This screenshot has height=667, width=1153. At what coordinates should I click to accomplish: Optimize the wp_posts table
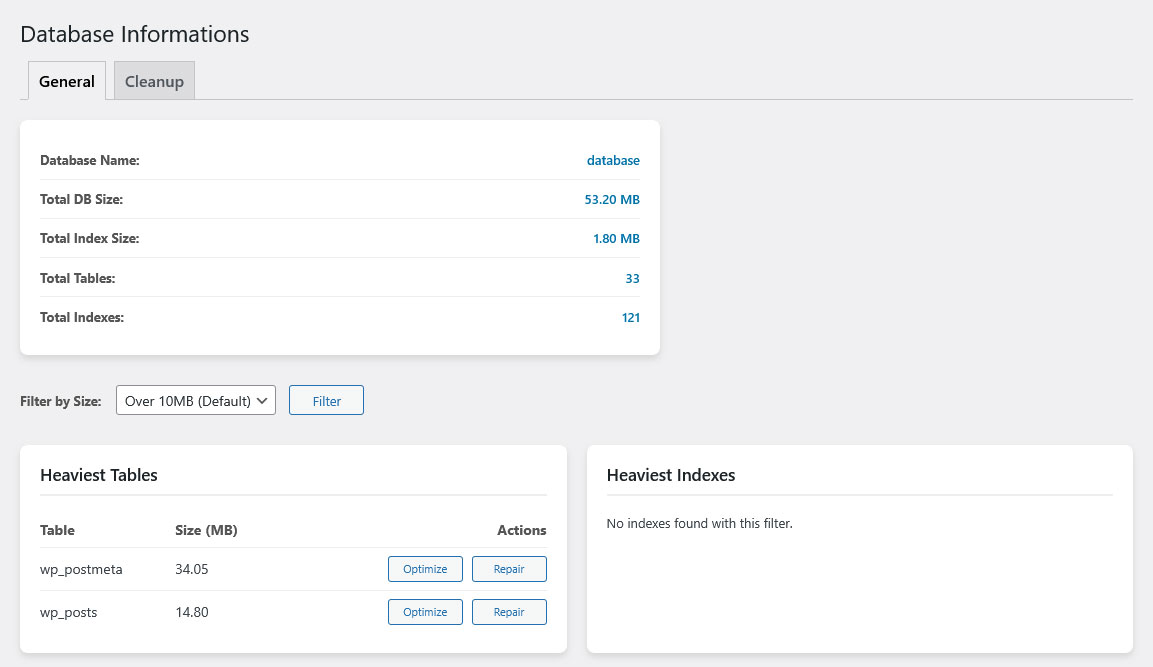(425, 612)
